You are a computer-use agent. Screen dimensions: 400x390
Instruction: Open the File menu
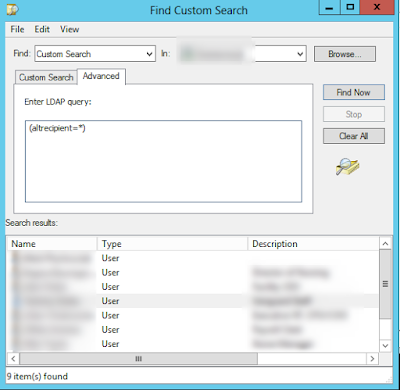[x=17, y=29]
